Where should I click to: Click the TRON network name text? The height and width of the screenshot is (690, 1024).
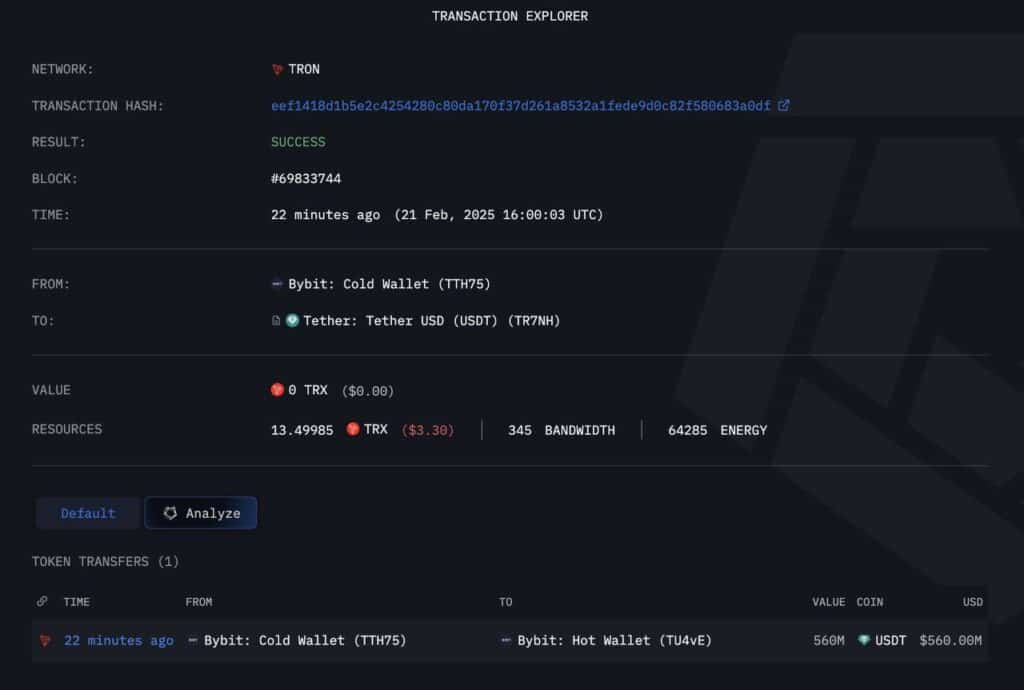coord(304,69)
